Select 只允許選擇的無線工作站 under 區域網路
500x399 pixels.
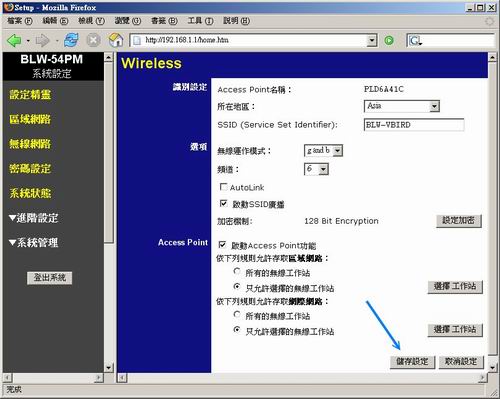[x=237, y=287]
